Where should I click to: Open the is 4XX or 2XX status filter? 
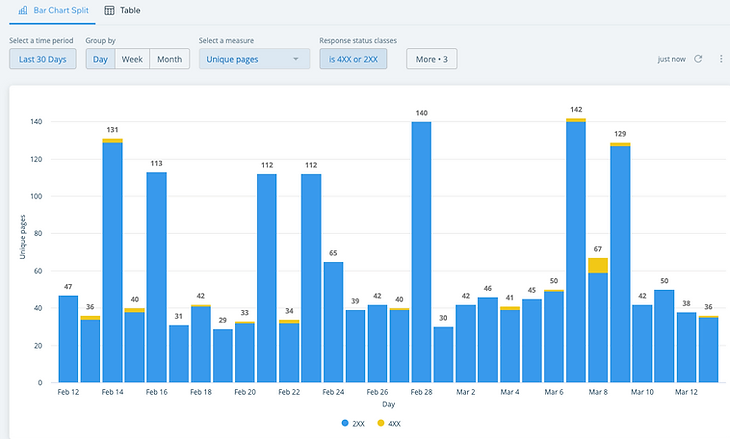[x=353, y=59]
